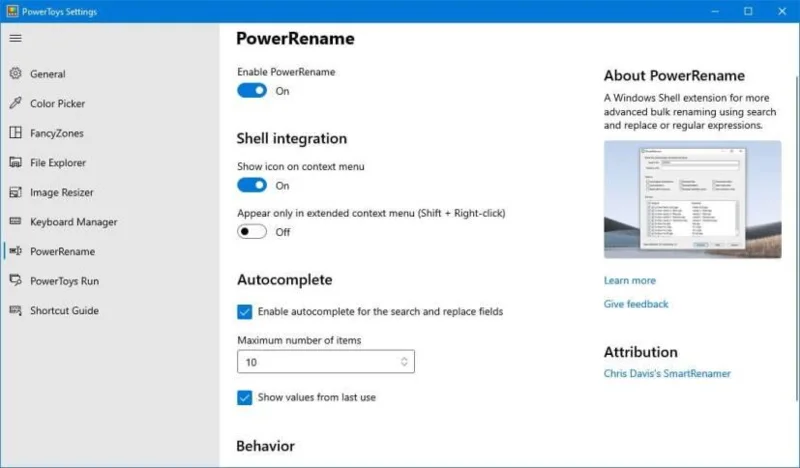Image resolution: width=800 pixels, height=468 pixels.
Task: Click the Keyboard Manager keyboard icon
Action: (x=15, y=221)
